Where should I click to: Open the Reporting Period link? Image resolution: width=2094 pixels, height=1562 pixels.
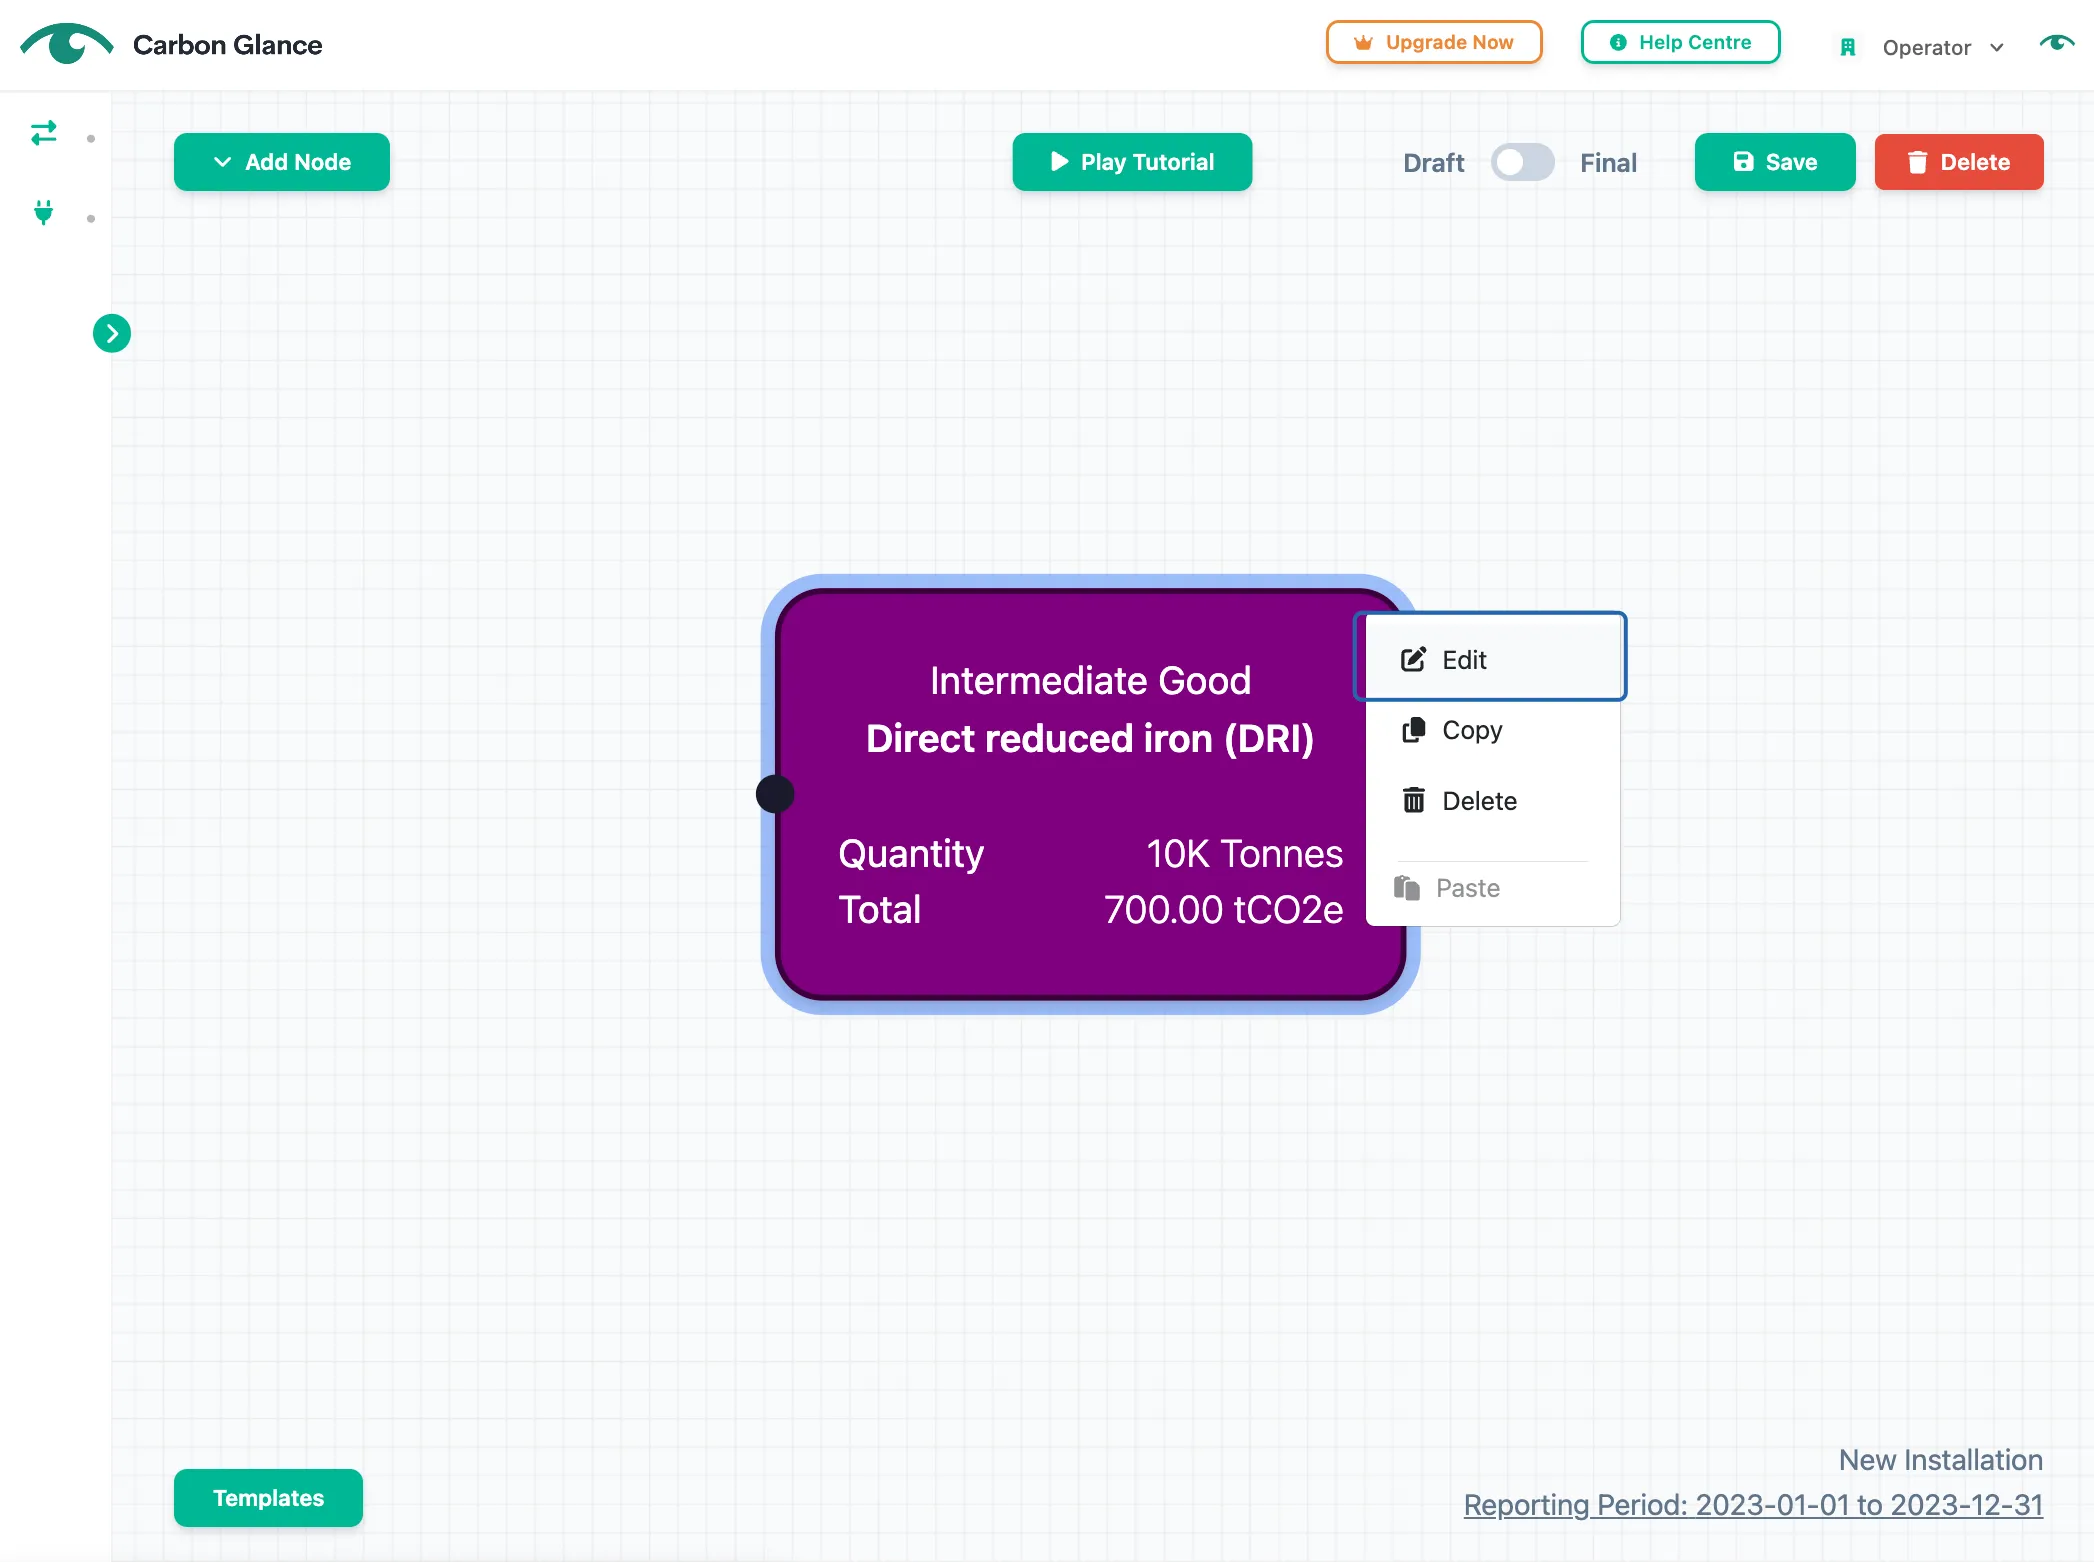(x=1753, y=1504)
